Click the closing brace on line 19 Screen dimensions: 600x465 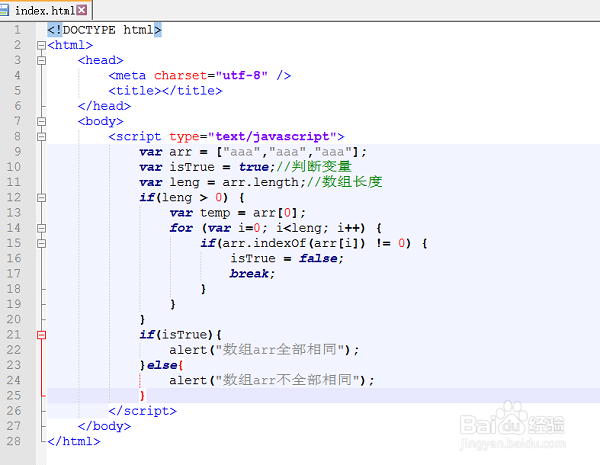[x=173, y=304]
